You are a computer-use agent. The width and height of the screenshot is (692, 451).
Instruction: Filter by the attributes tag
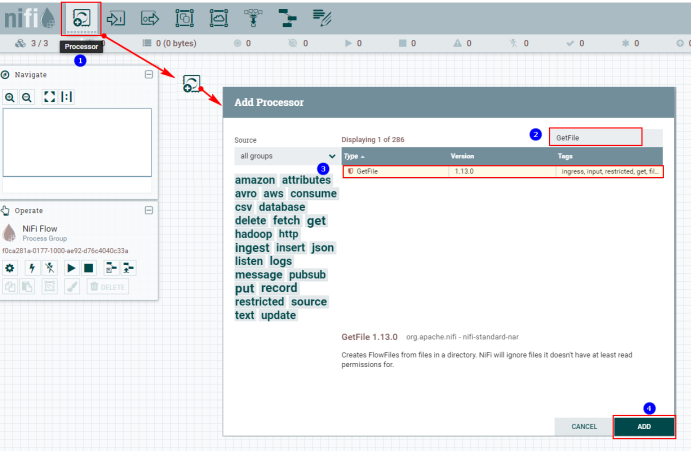click(306, 180)
